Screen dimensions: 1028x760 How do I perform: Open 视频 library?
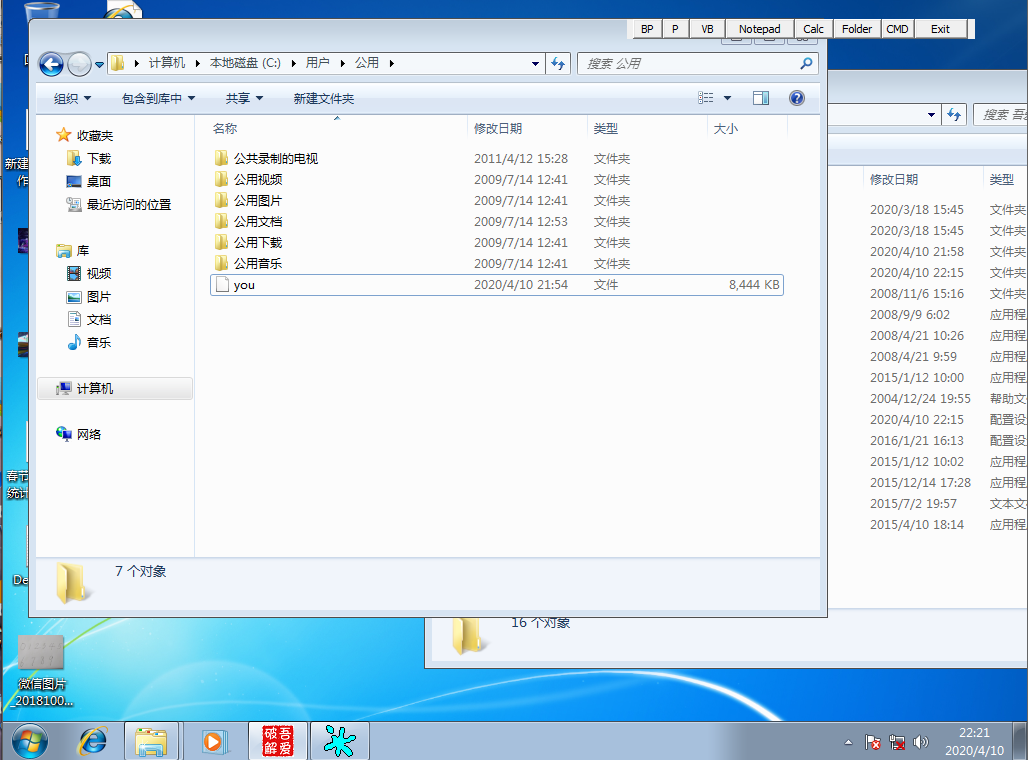click(89, 273)
